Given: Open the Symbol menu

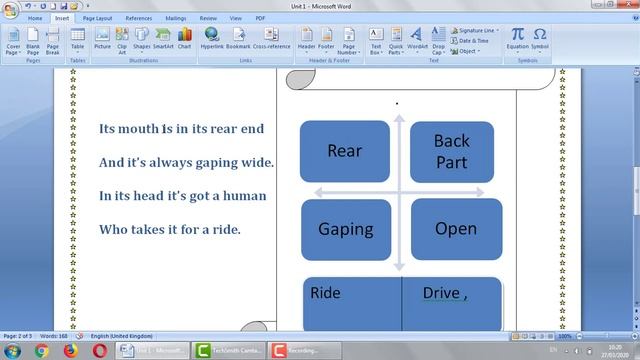Looking at the screenshot, I should (540, 41).
